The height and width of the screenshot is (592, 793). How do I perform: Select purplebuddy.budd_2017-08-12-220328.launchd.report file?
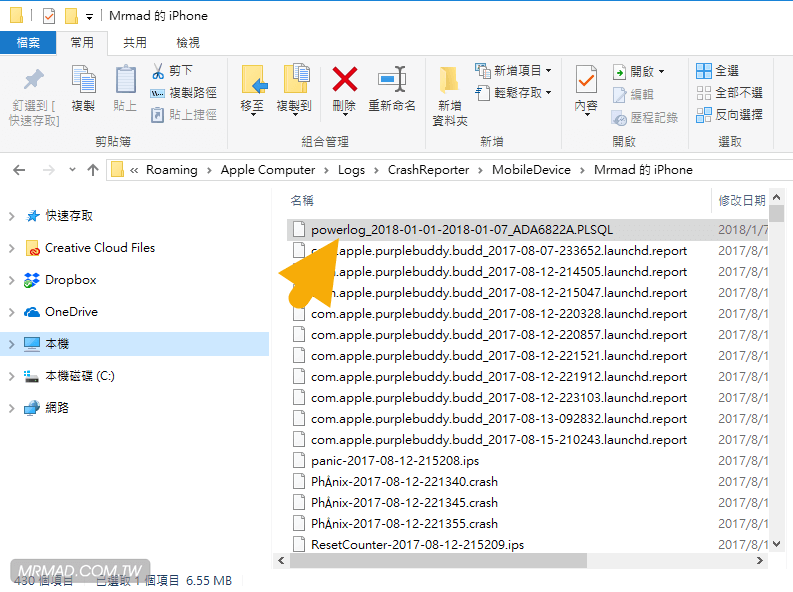click(498, 314)
